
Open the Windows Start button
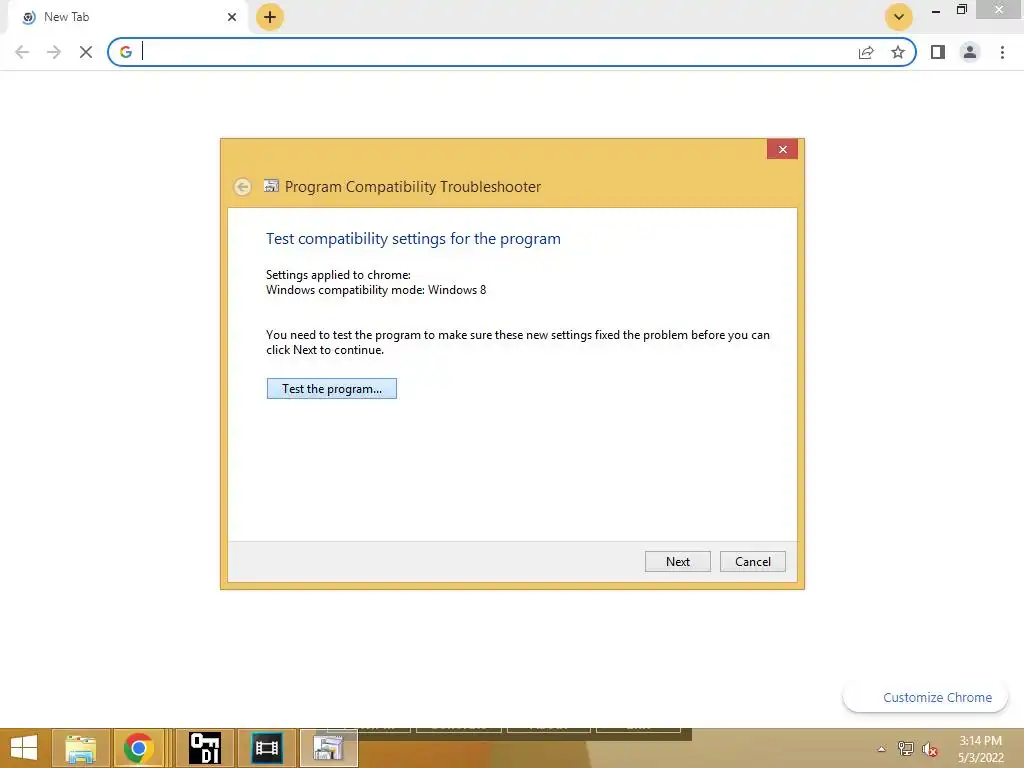pyautogui.click(x=24, y=748)
